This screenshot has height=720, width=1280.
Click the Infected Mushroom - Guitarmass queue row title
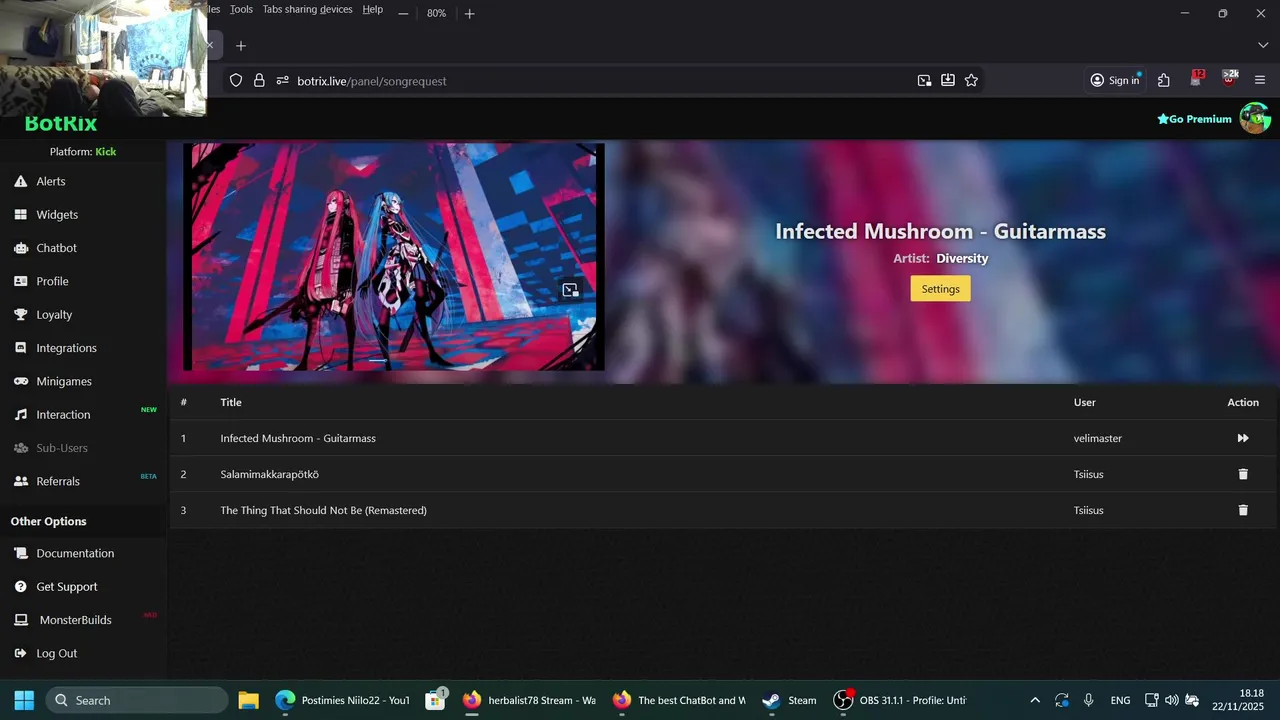(298, 438)
